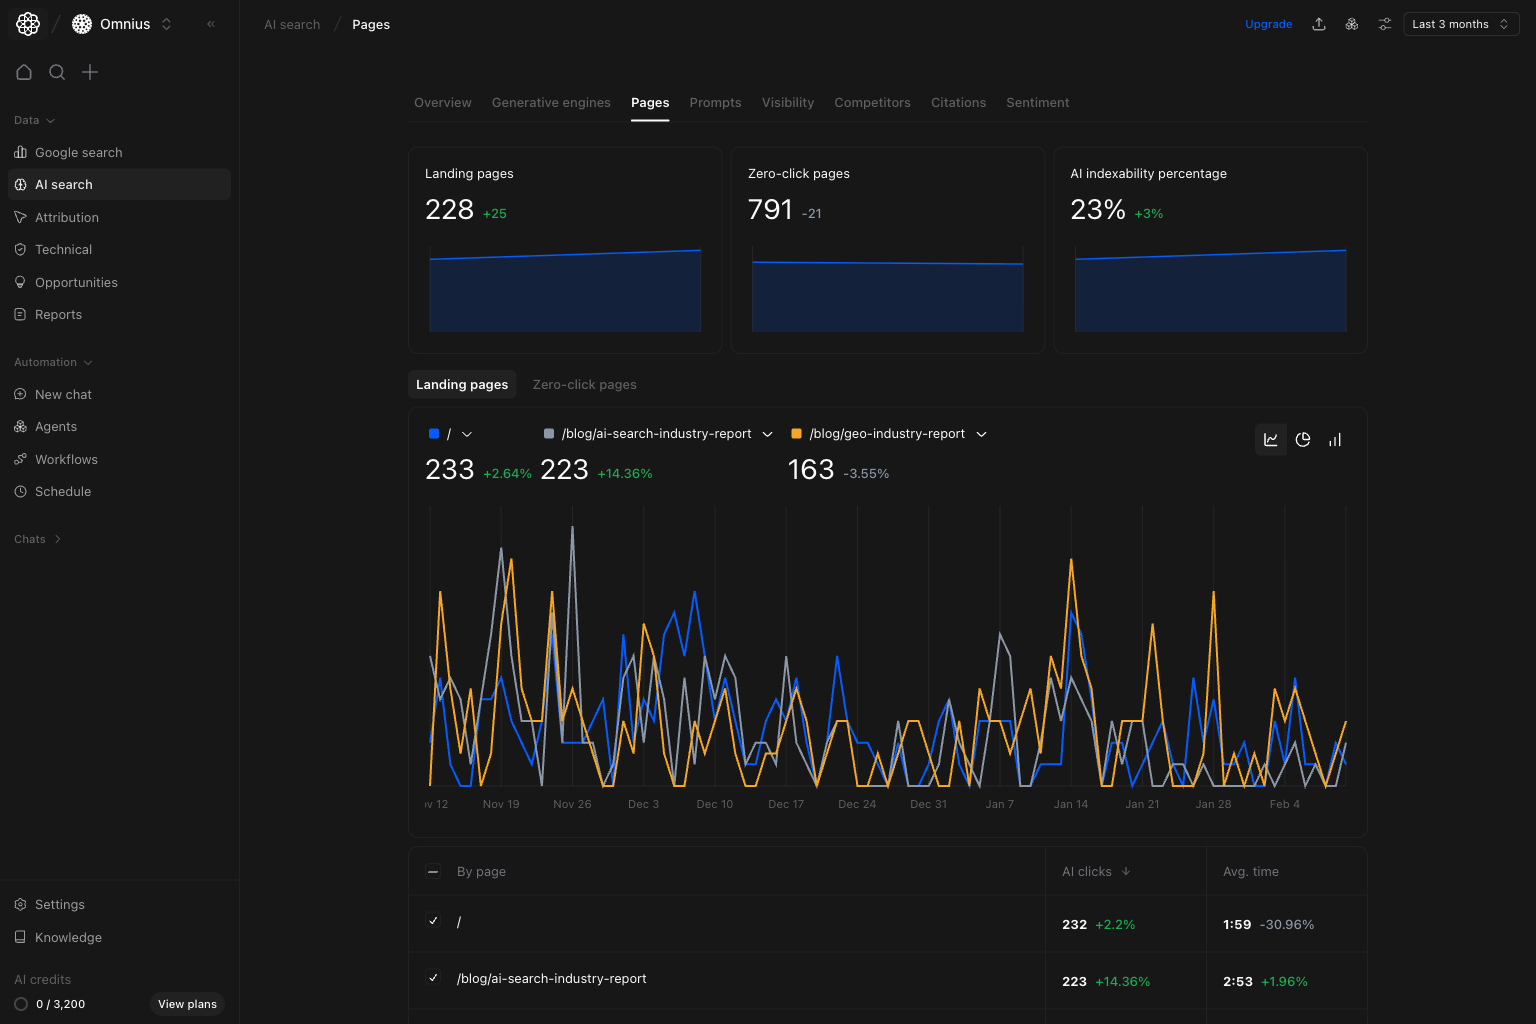This screenshot has height=1024, width=1536.
Task: Switch chart to pie view
Action: click(x=1302, y=439)
